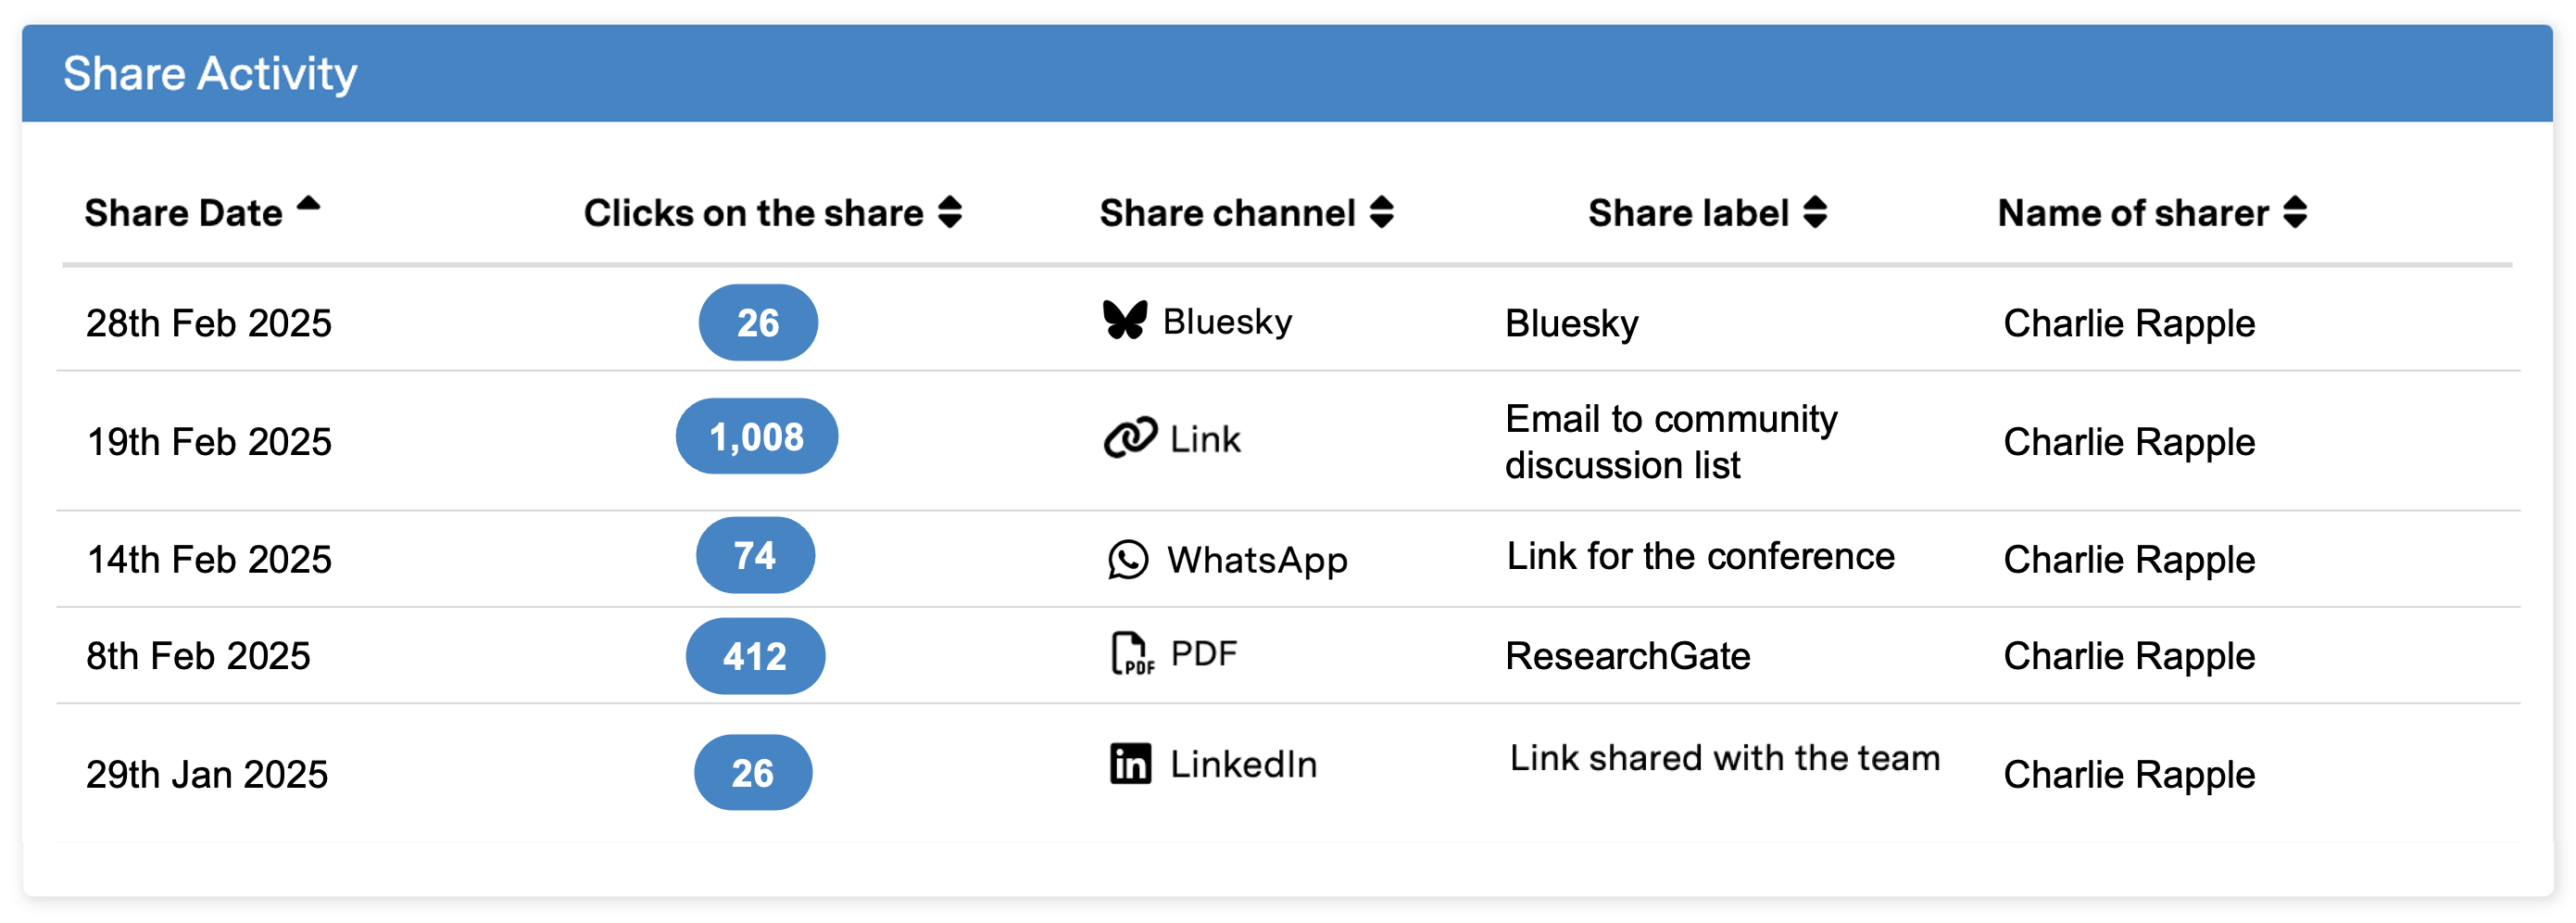
Task: Click 'Link shared with the team' label
Action: [x=1724, y=758]
